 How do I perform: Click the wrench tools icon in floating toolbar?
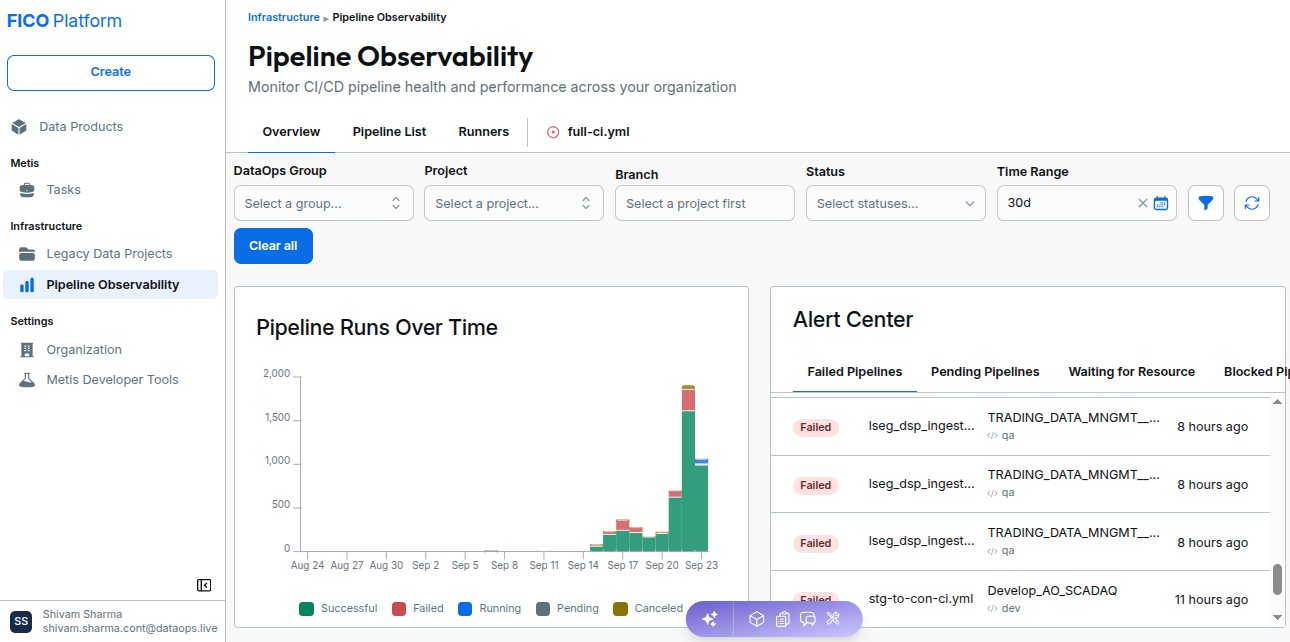832,619
